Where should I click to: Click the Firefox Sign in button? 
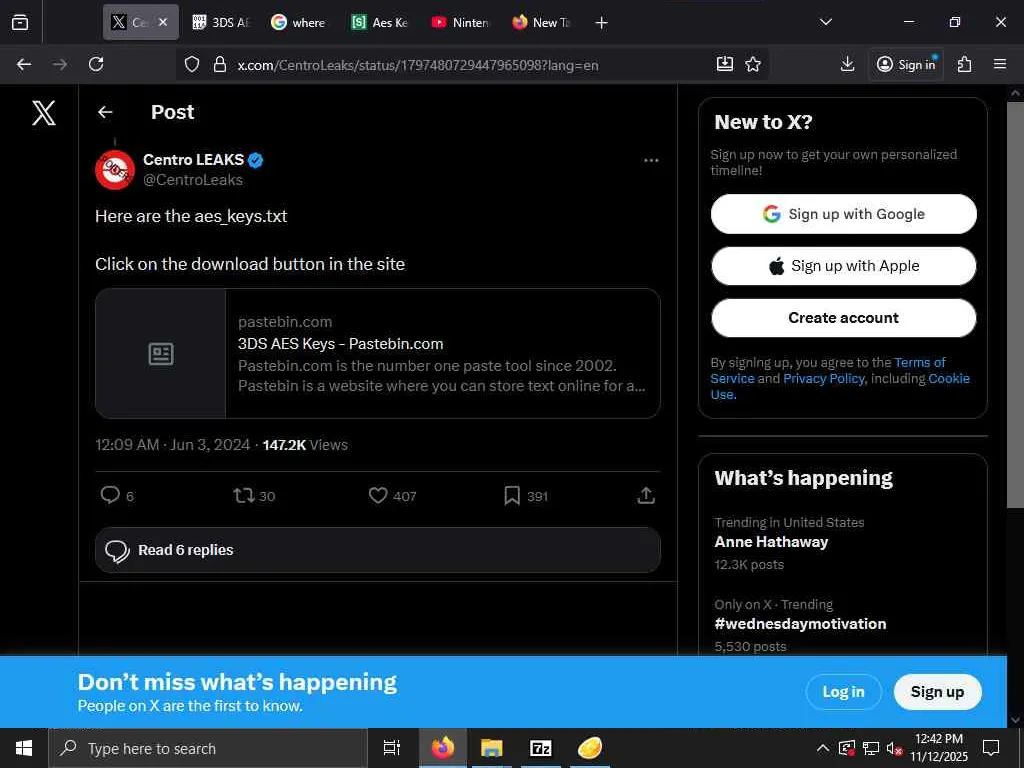[906, 64]
